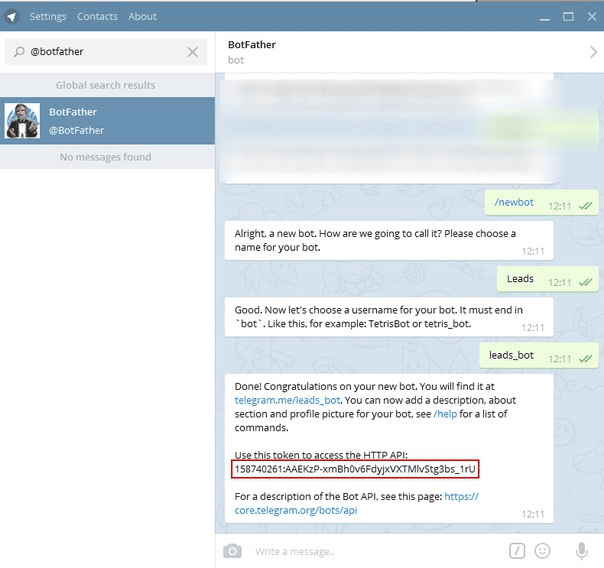This screenshot has width=604, height=568.
Task: Open the Settings menu
Action: tap(47, 16)
